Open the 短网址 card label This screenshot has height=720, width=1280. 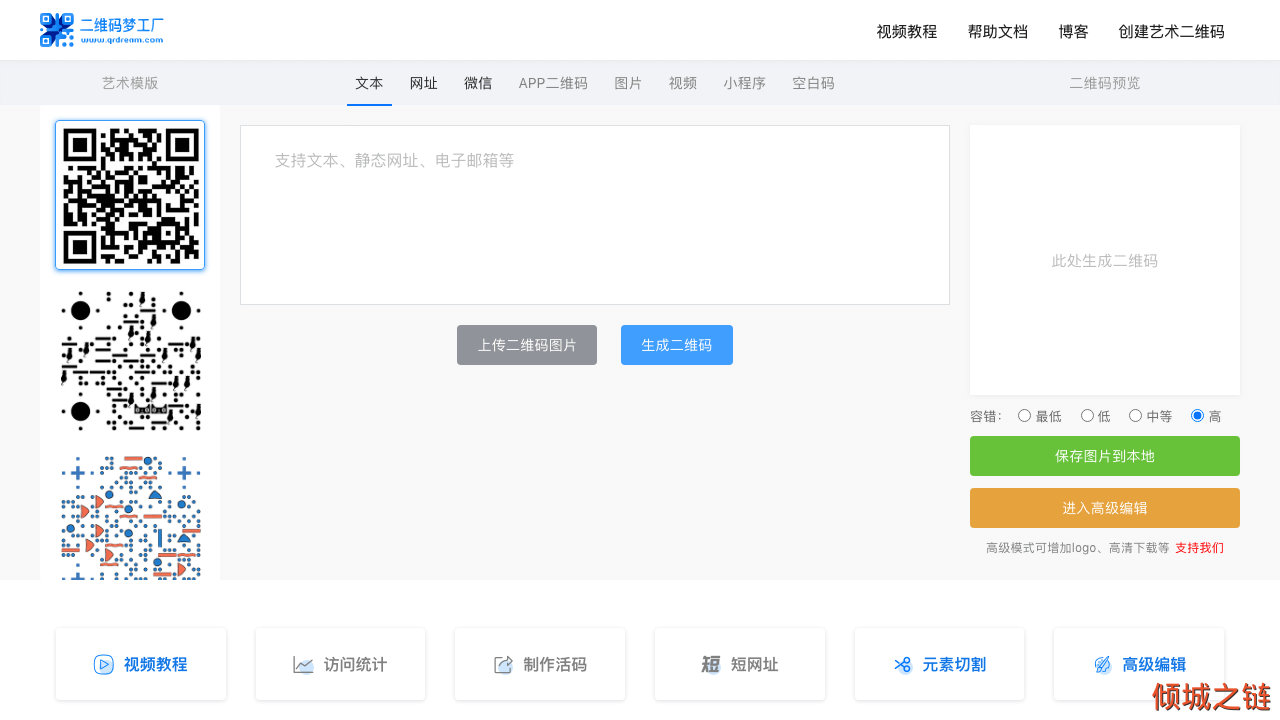[754, 664]
